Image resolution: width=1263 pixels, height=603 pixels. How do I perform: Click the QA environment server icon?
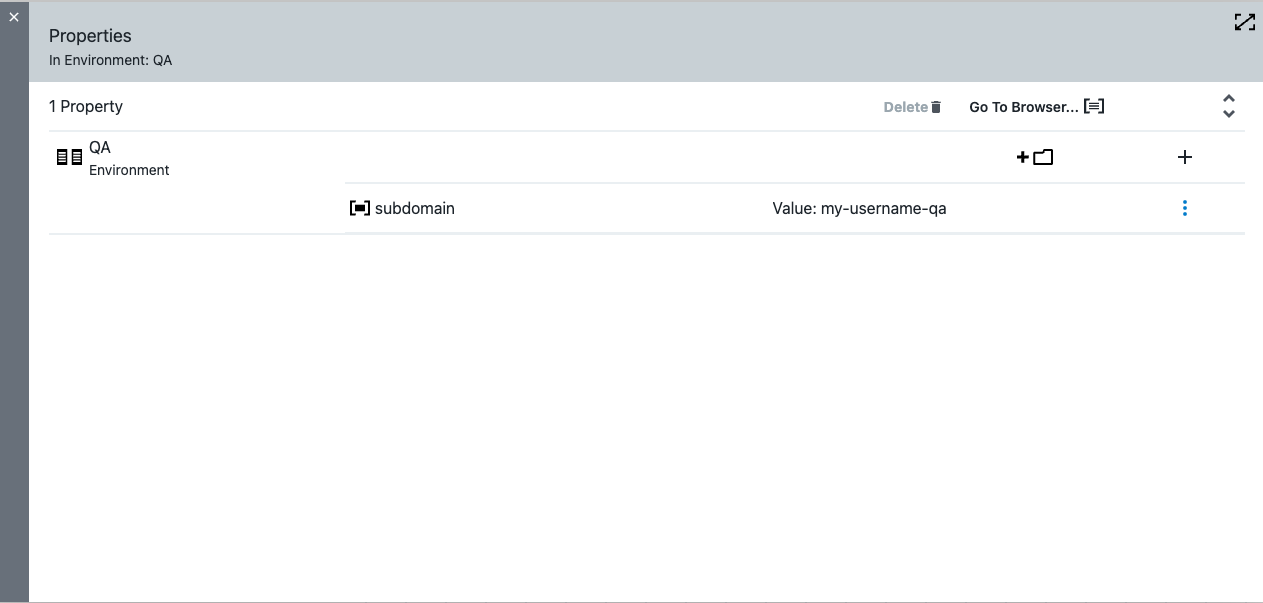[x=69, y=157]
